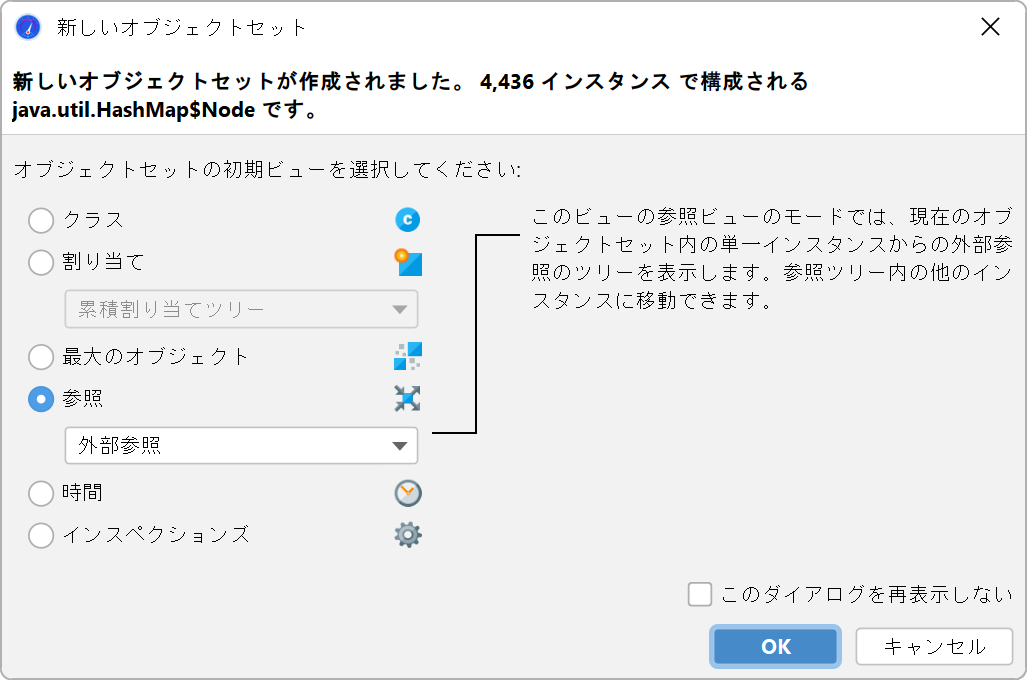Select the 割り当て radio button

coord(41,262)
